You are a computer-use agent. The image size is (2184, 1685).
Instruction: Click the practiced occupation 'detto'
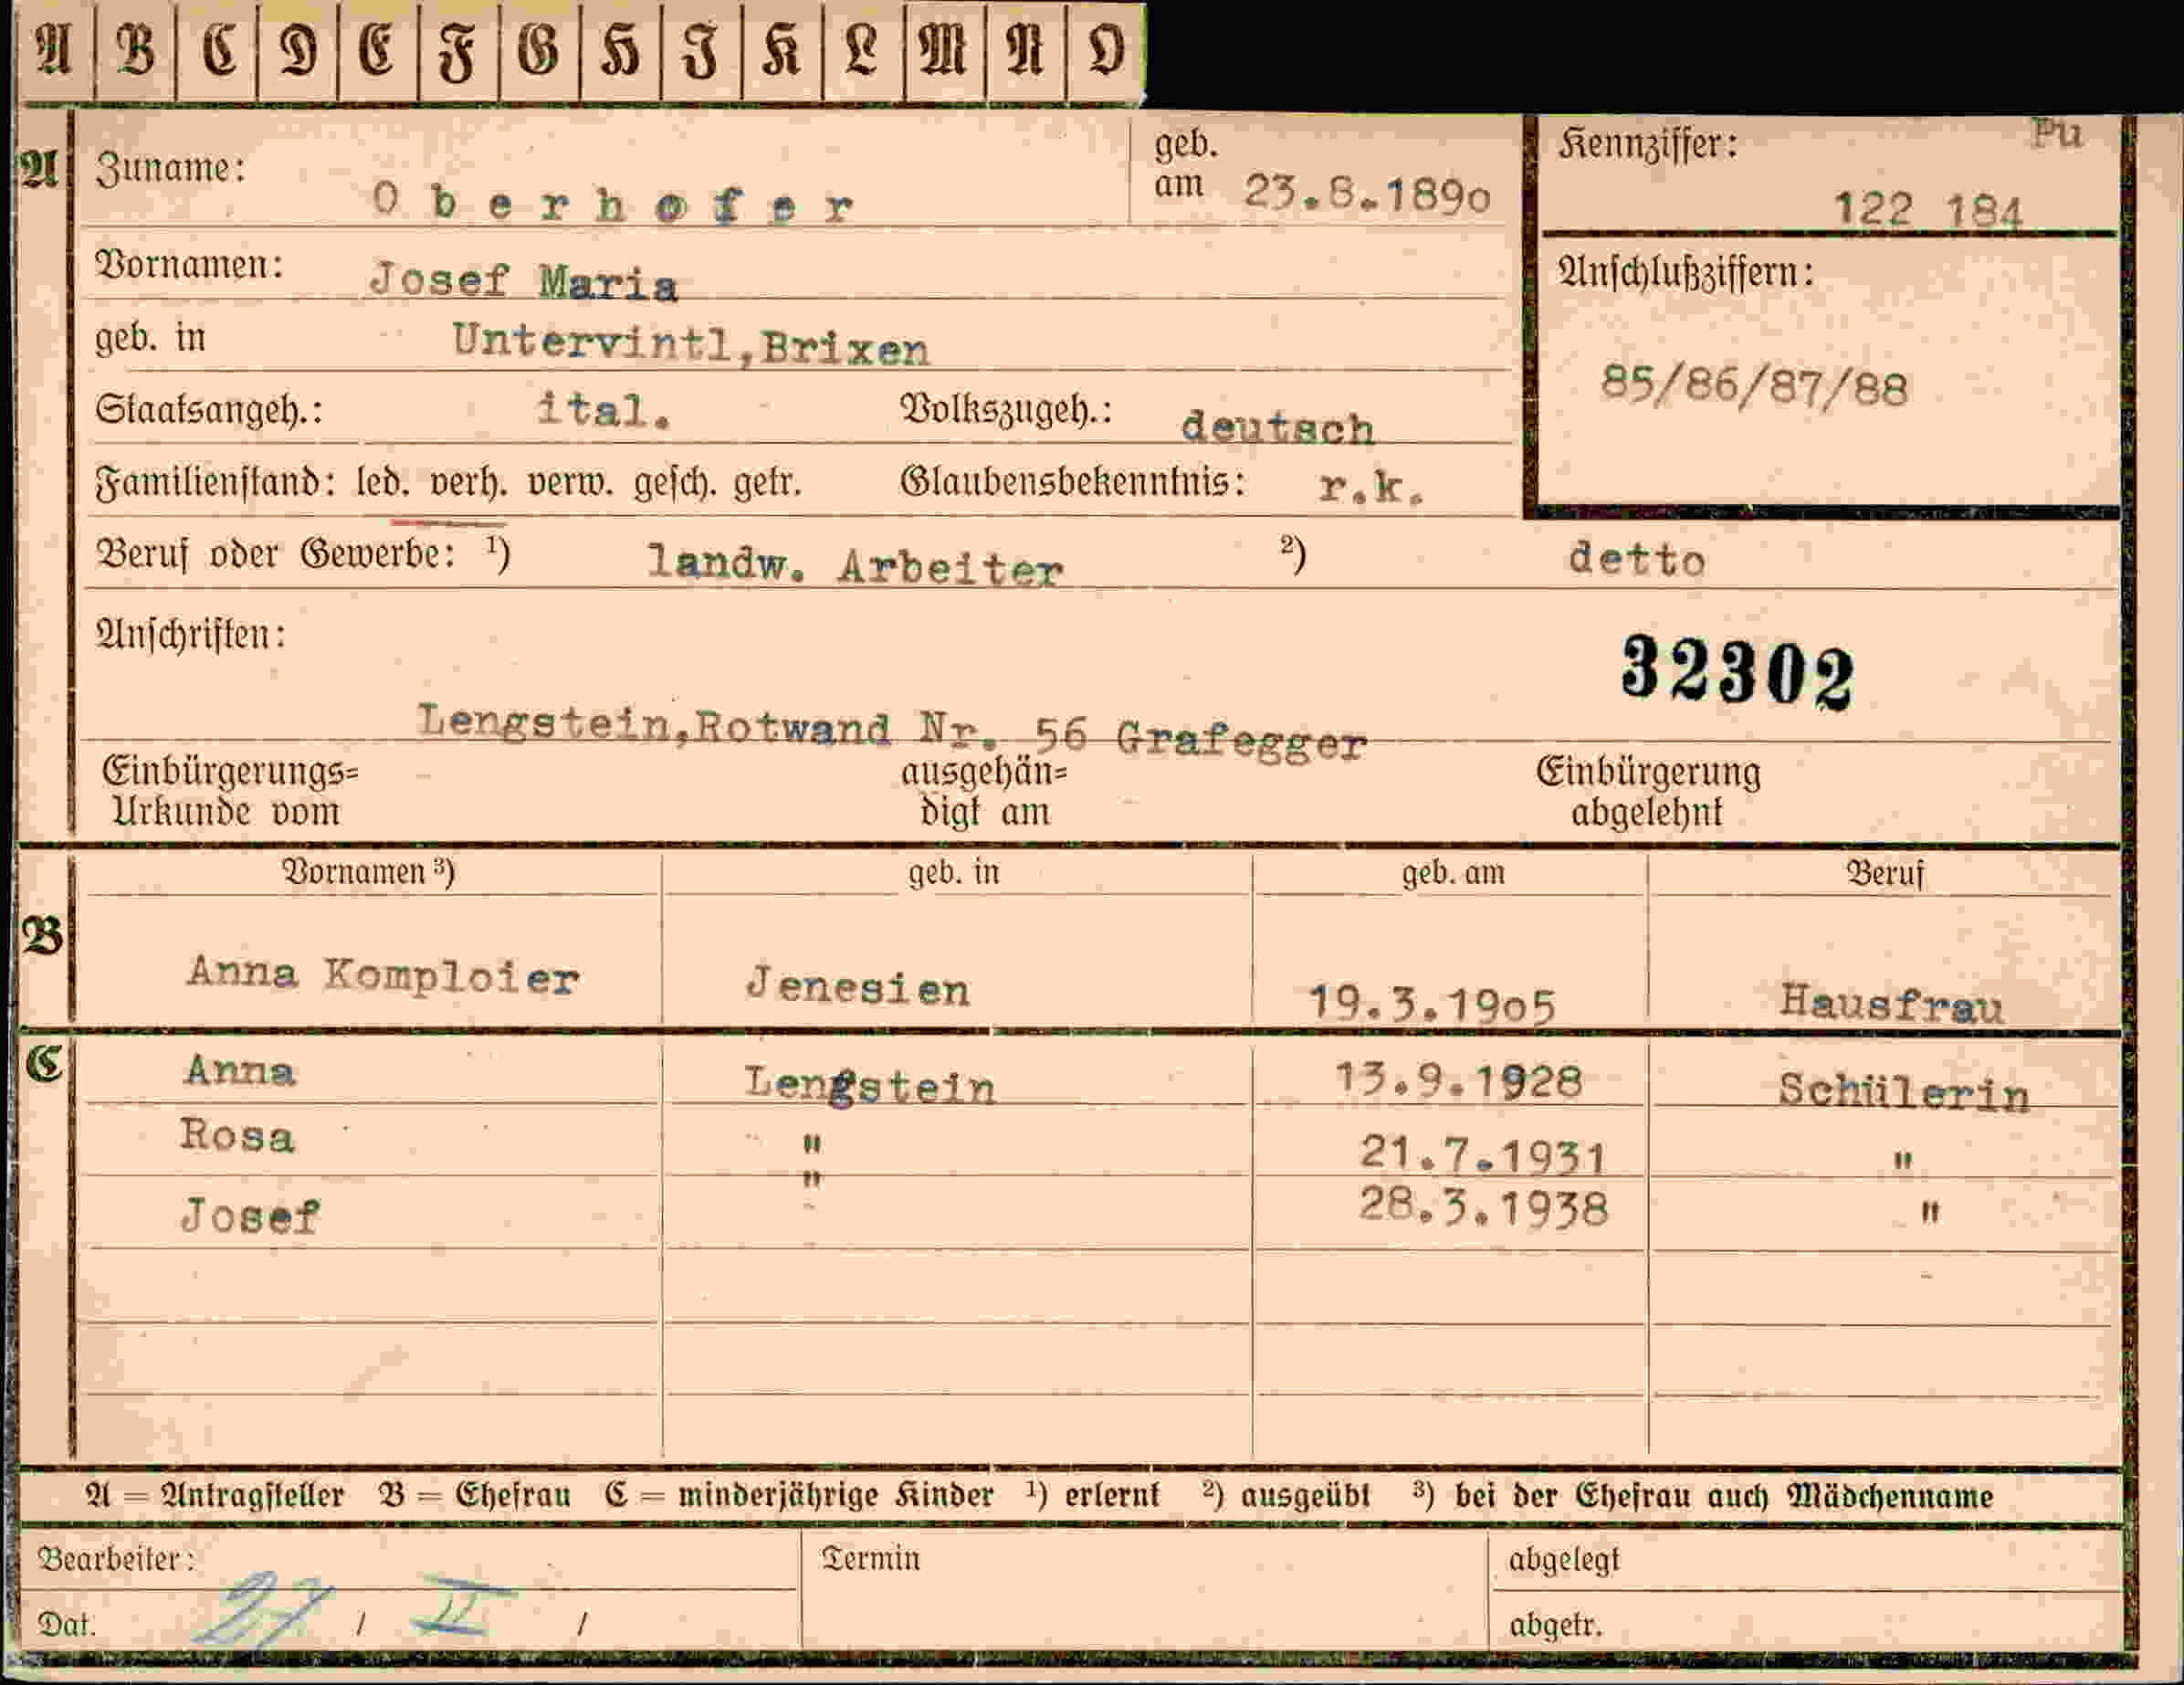click(1636, 560)
